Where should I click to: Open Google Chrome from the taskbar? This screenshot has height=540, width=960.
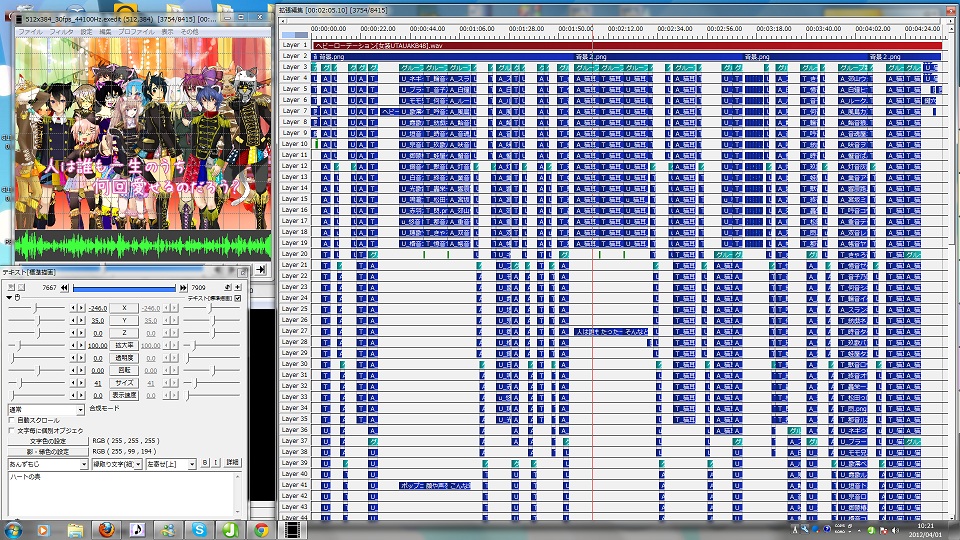[x=261, y=530]
